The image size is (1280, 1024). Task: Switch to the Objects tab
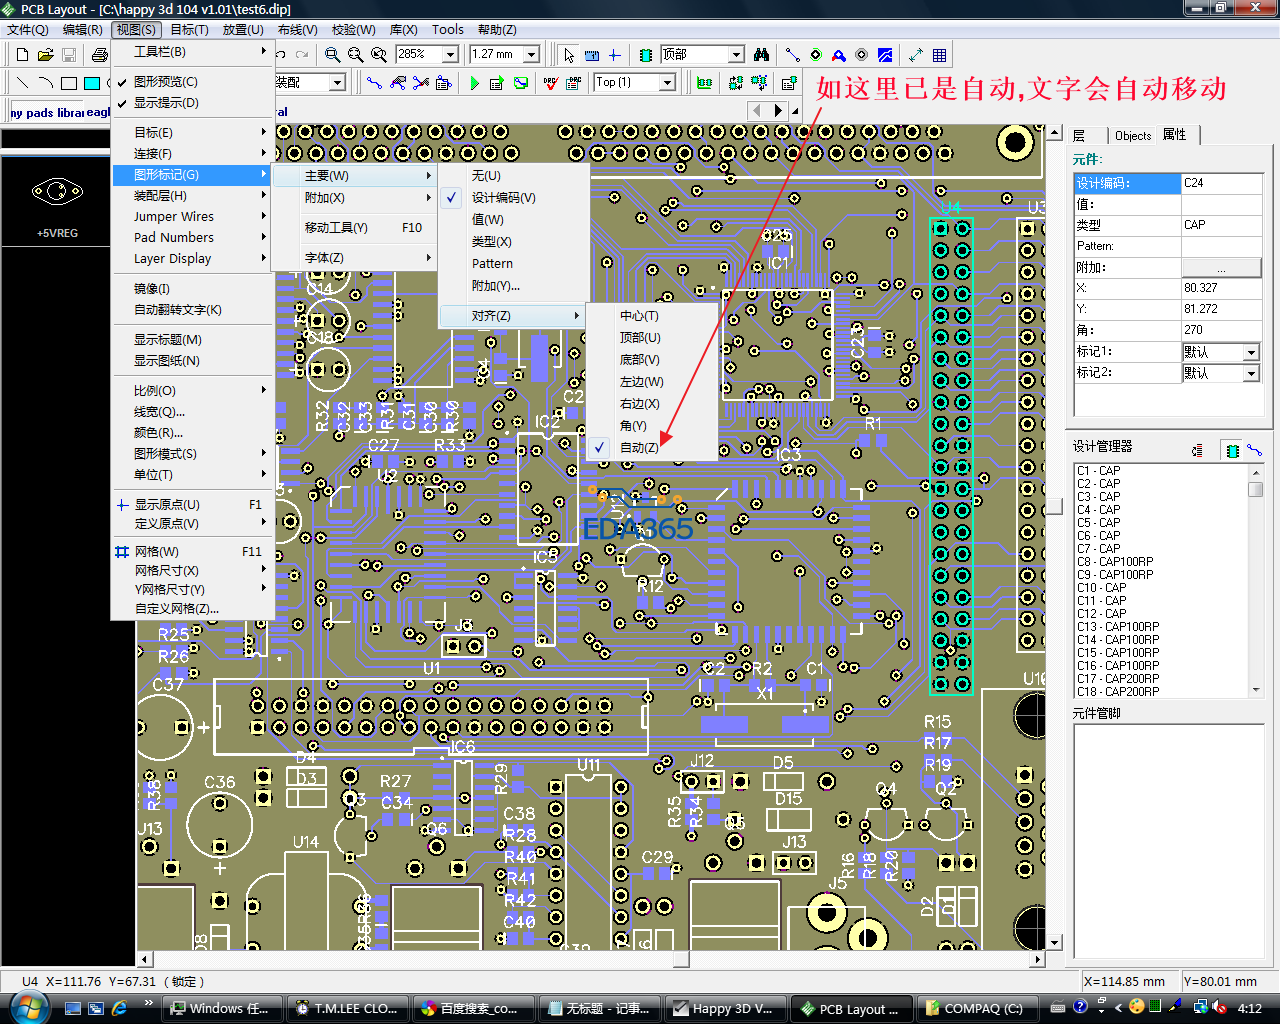[1132, 136]
